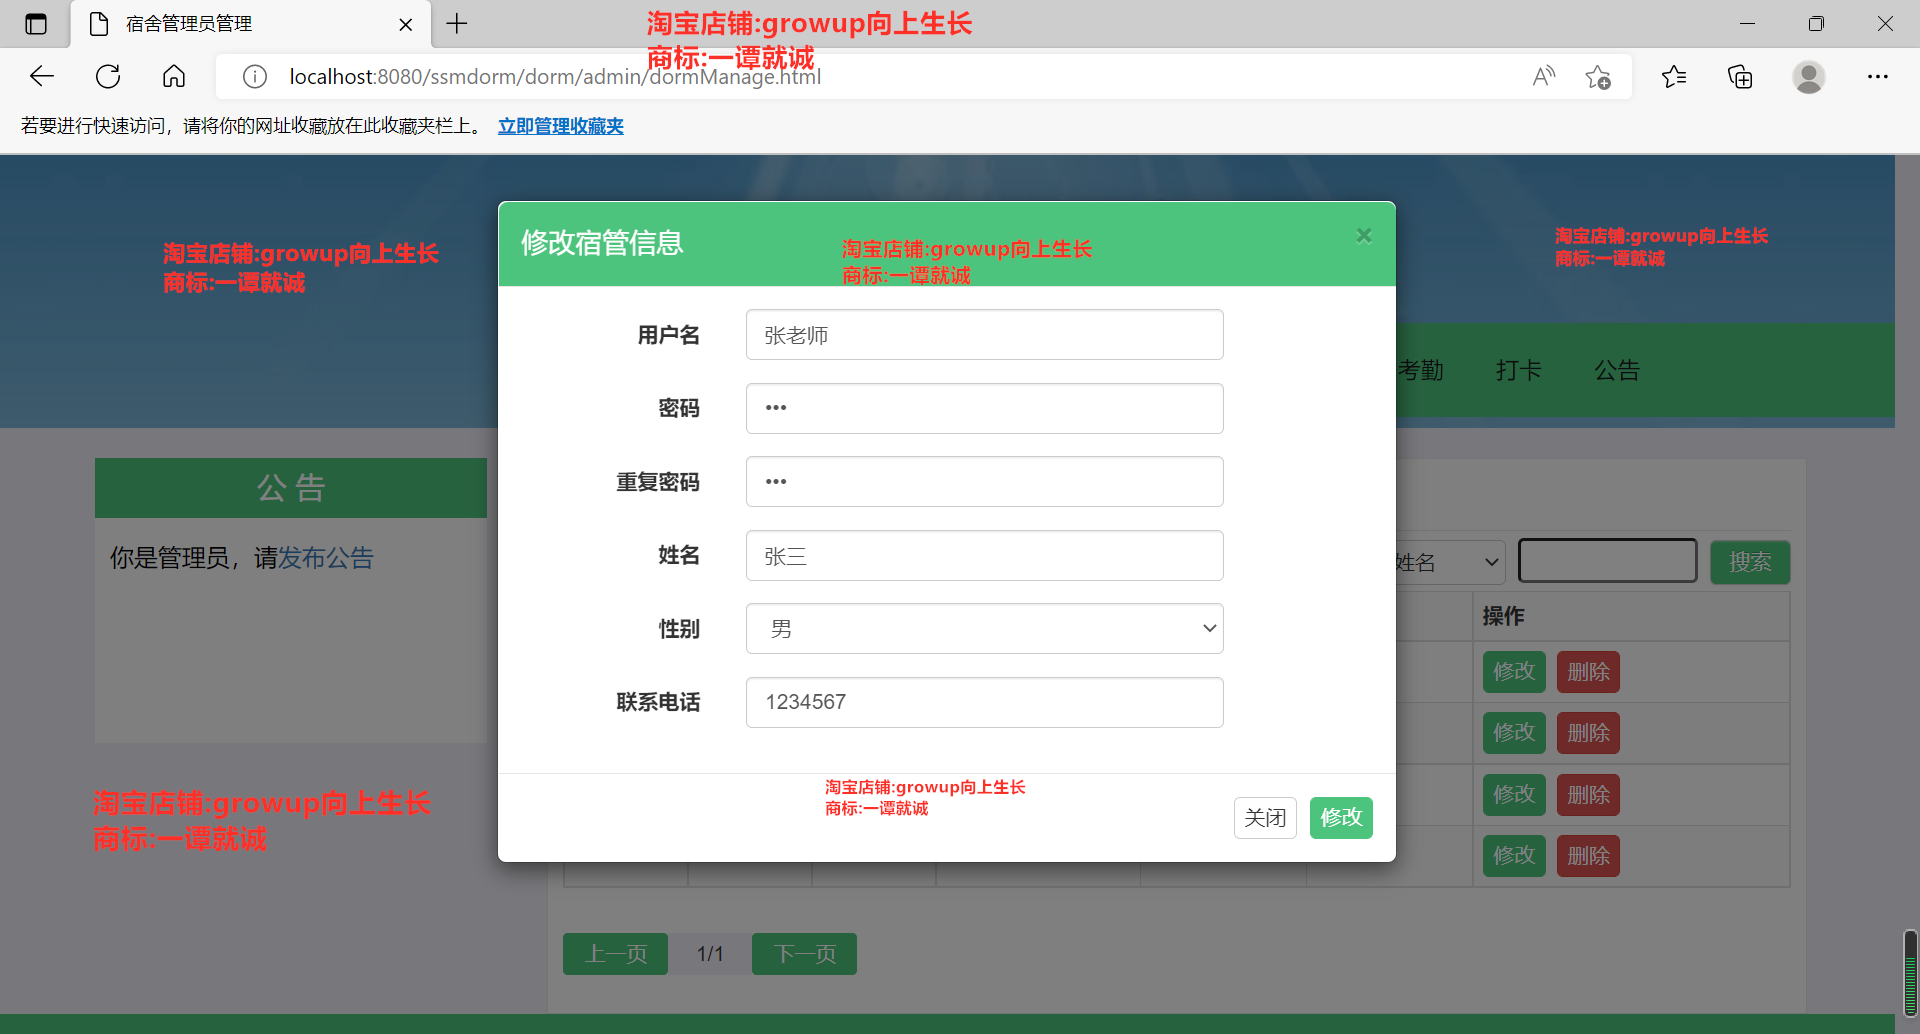Open the tab actions menu icon
Screen dimensions: 1920x1034
point(36,24)
